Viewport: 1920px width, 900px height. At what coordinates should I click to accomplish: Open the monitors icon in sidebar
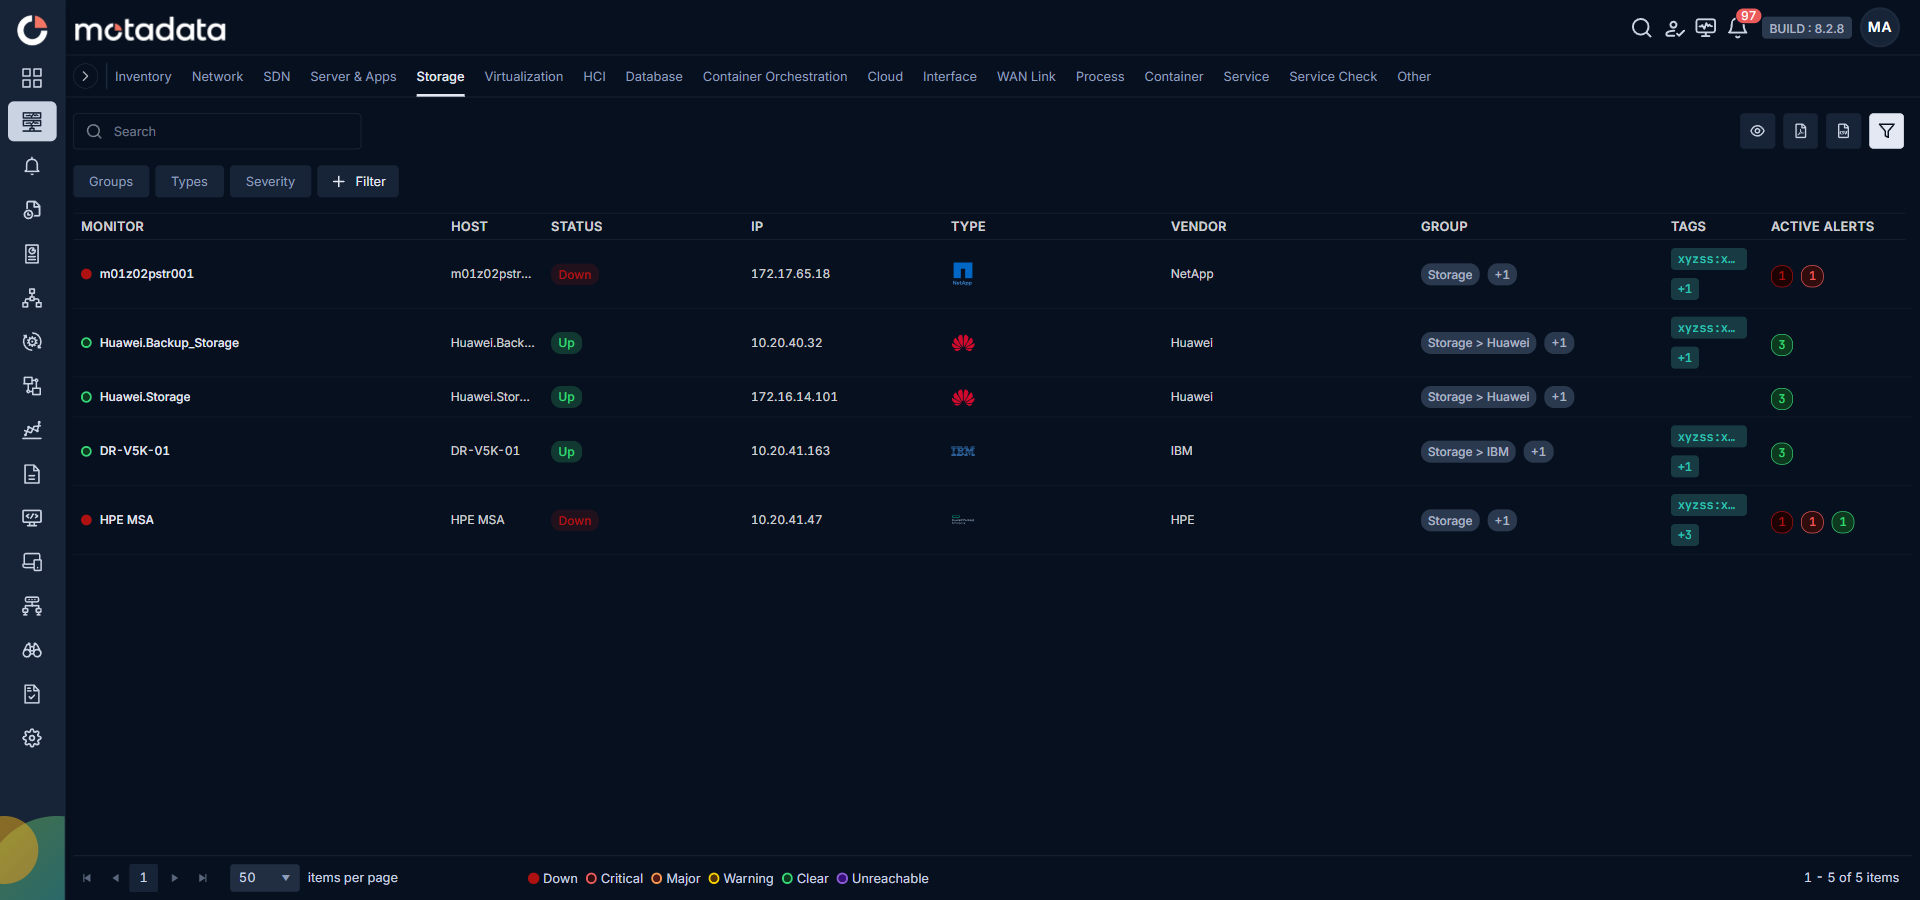tap(32, 122)
